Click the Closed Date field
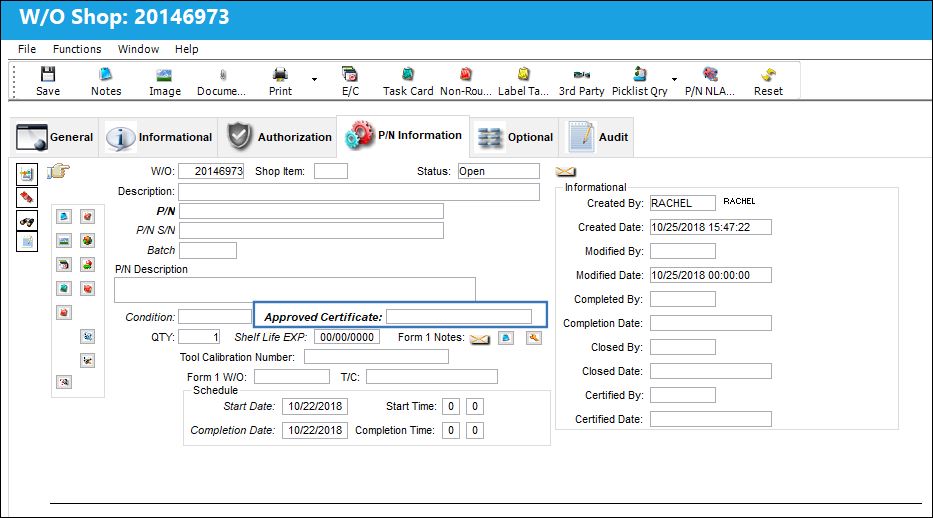The width and height of the screenshot is (933, 518). (x=710, y=371)
